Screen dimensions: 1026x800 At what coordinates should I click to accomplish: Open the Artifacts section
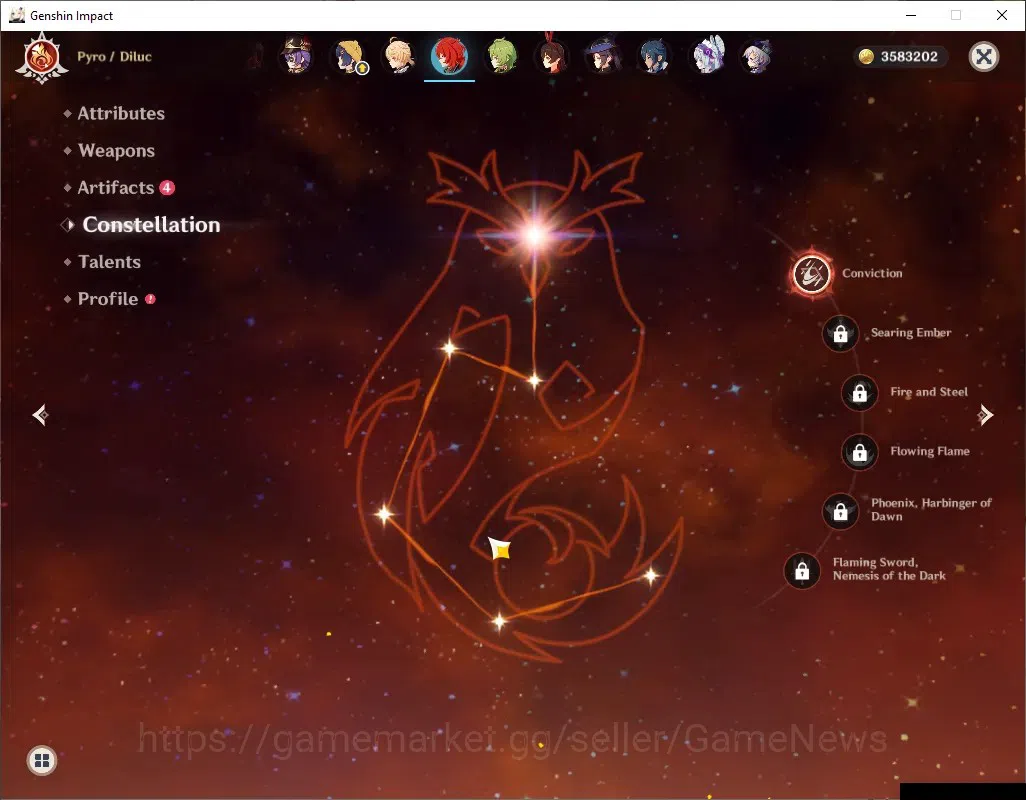coord(116,188)
